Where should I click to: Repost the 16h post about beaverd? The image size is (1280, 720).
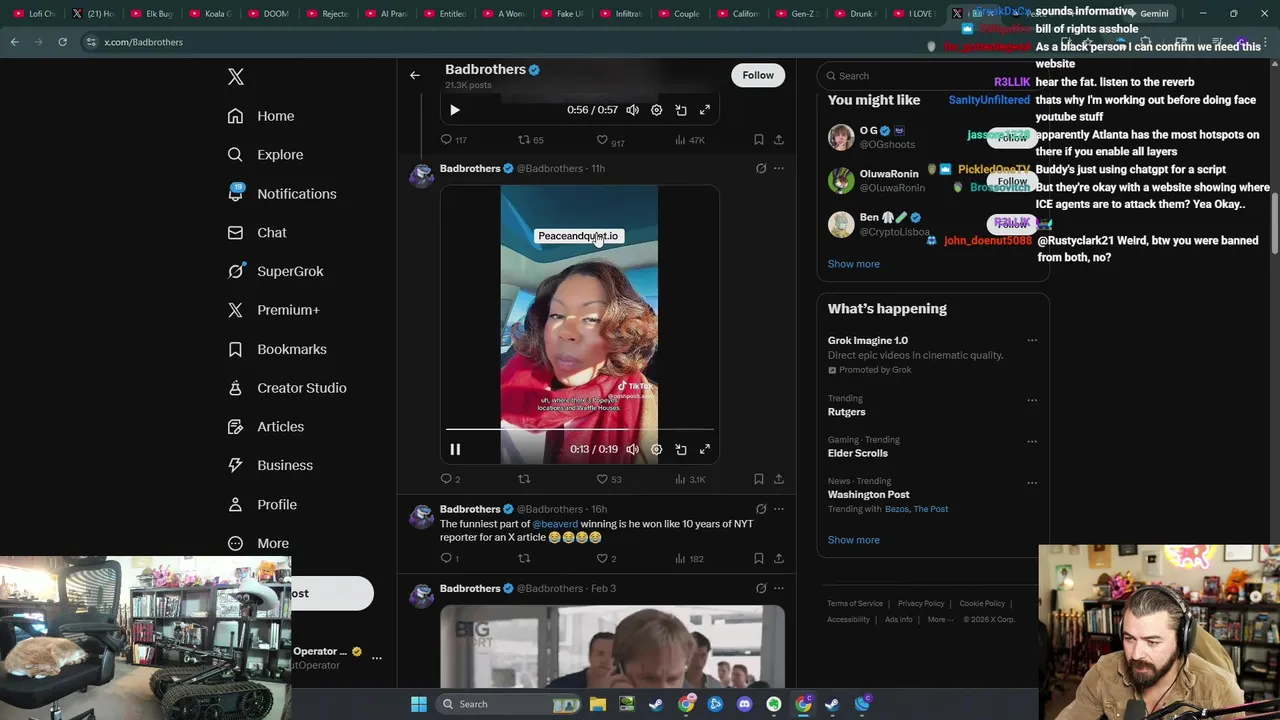(x=524, y=559)
